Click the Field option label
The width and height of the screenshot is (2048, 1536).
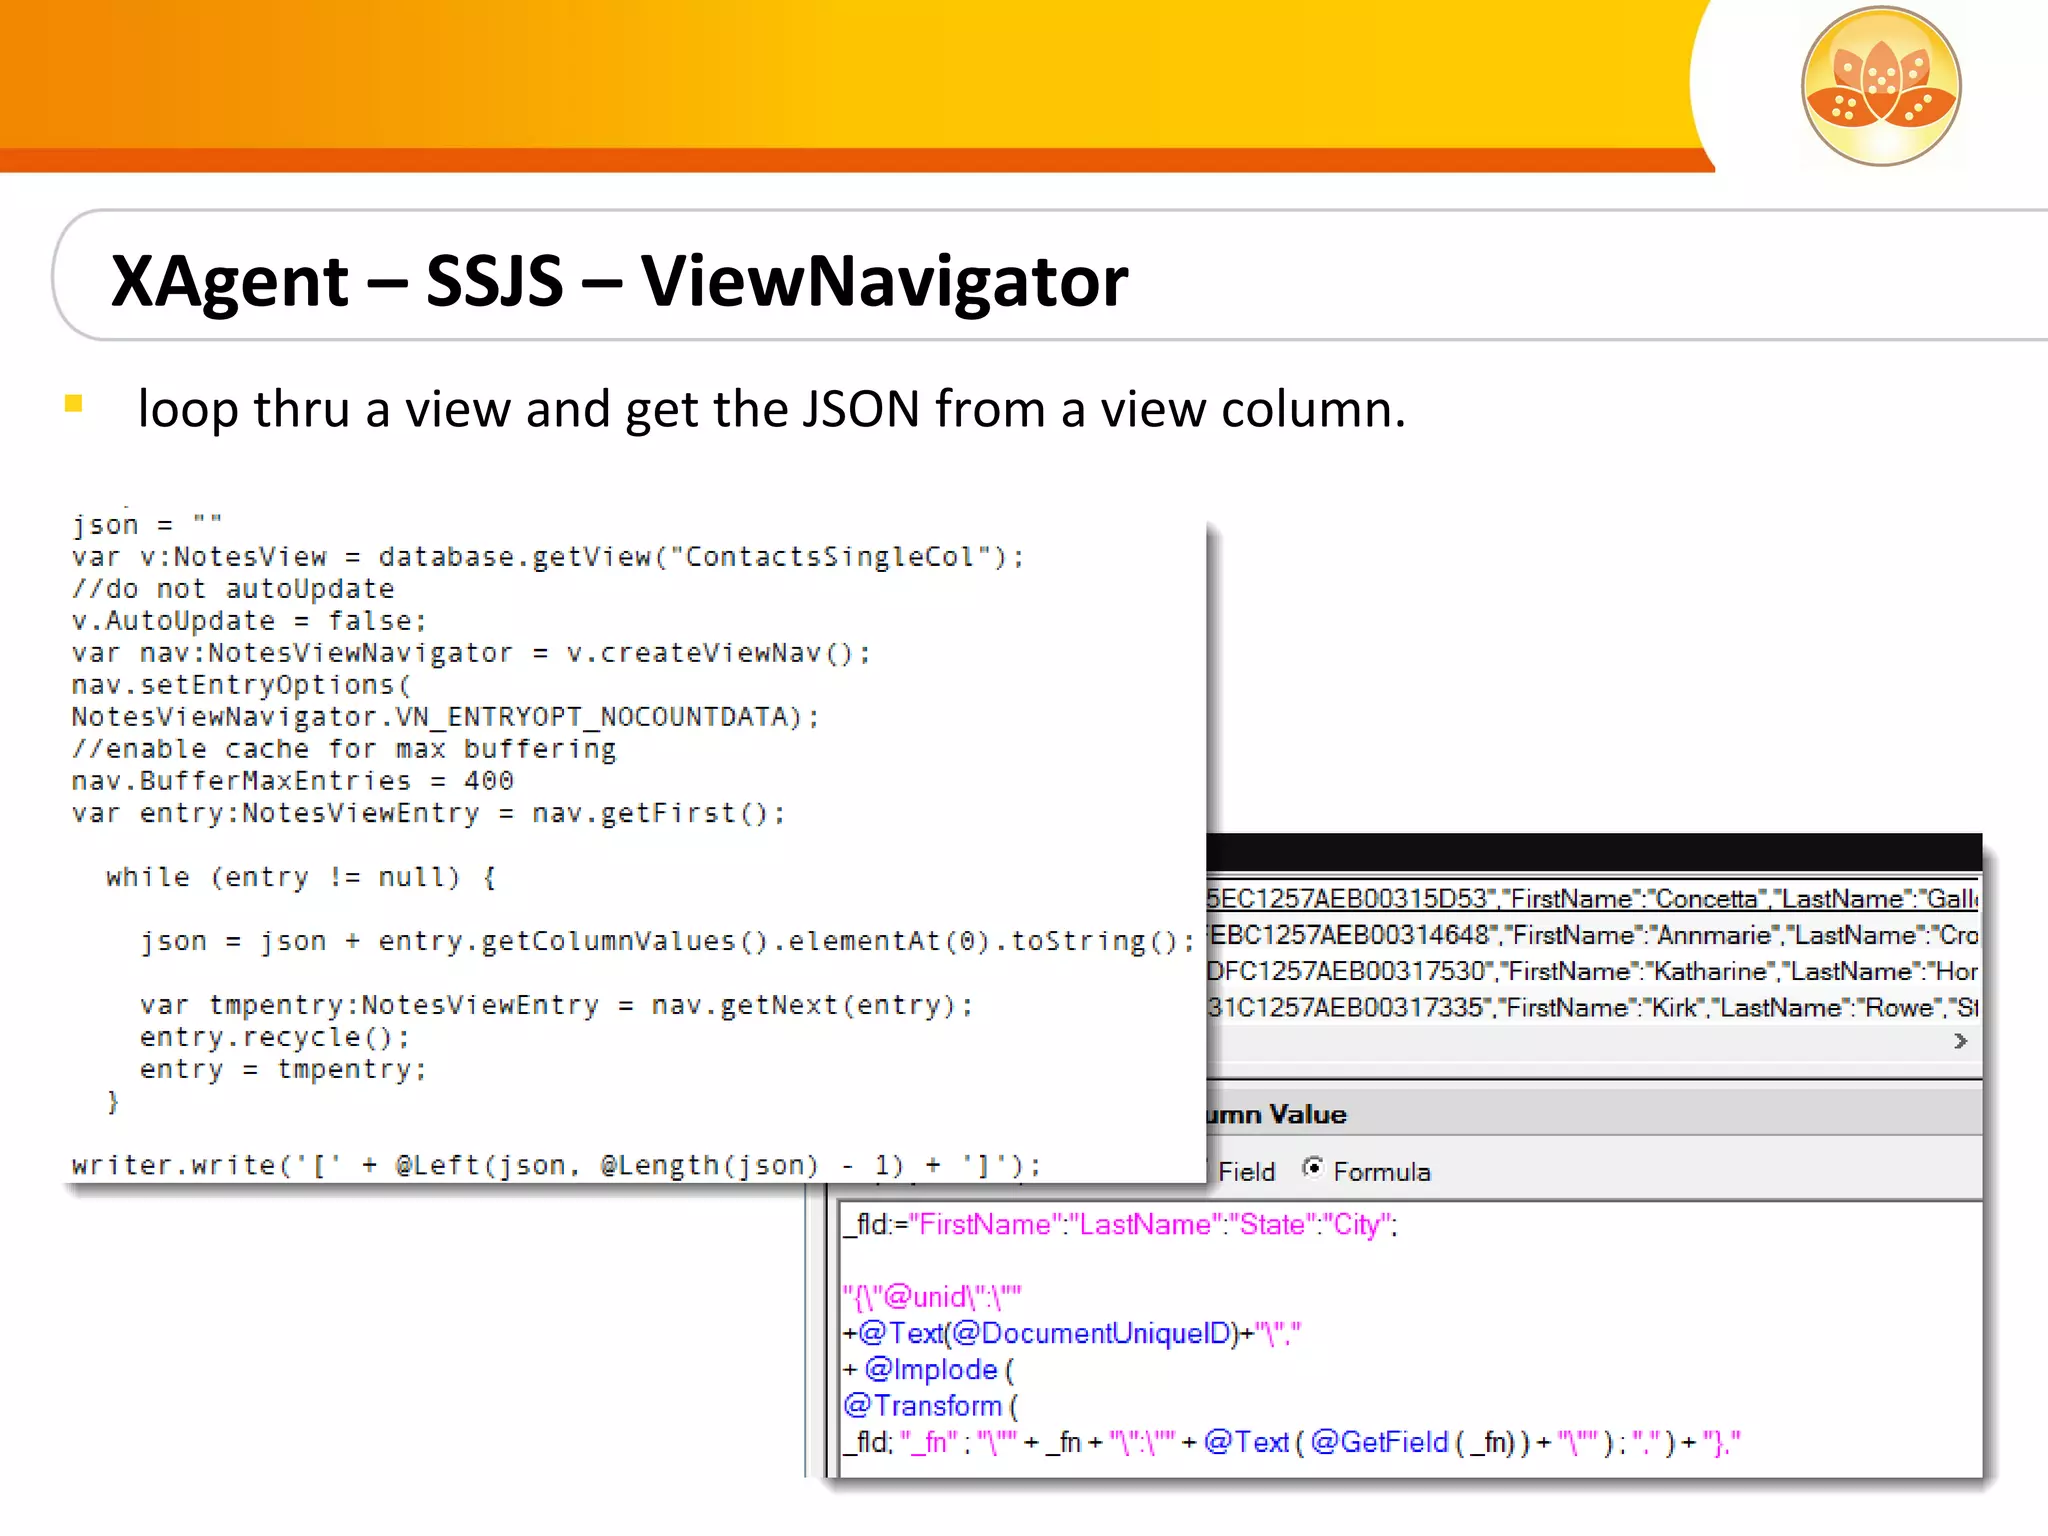[1246, 1171]
